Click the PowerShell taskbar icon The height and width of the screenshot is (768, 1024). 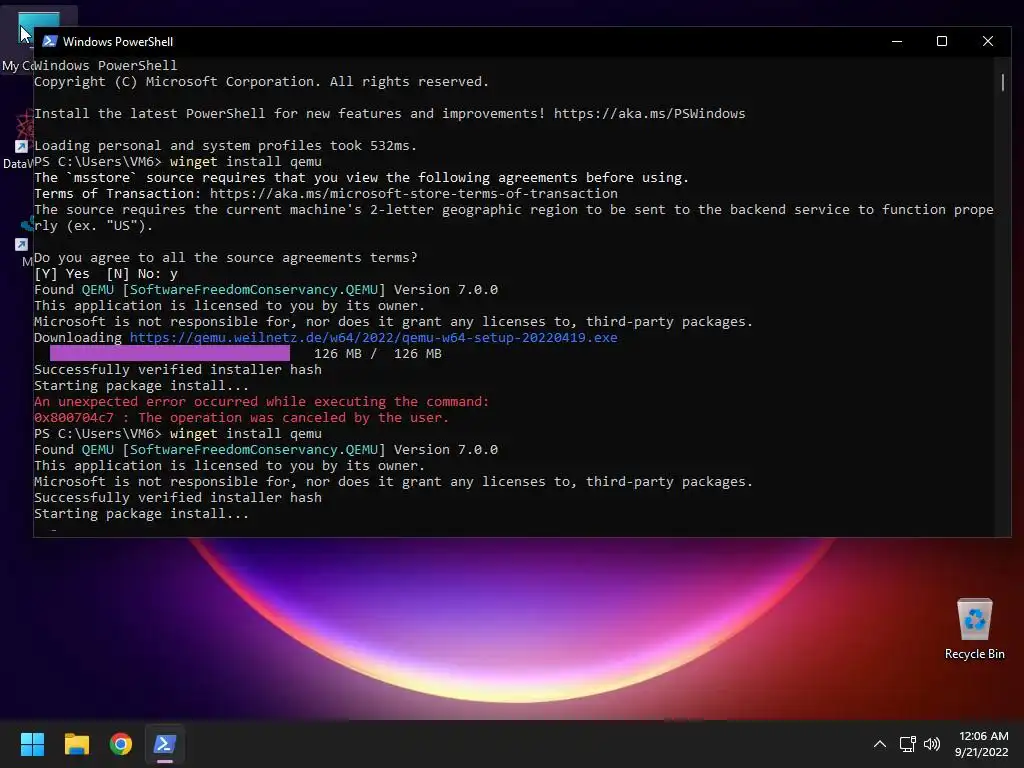[165, 744]
